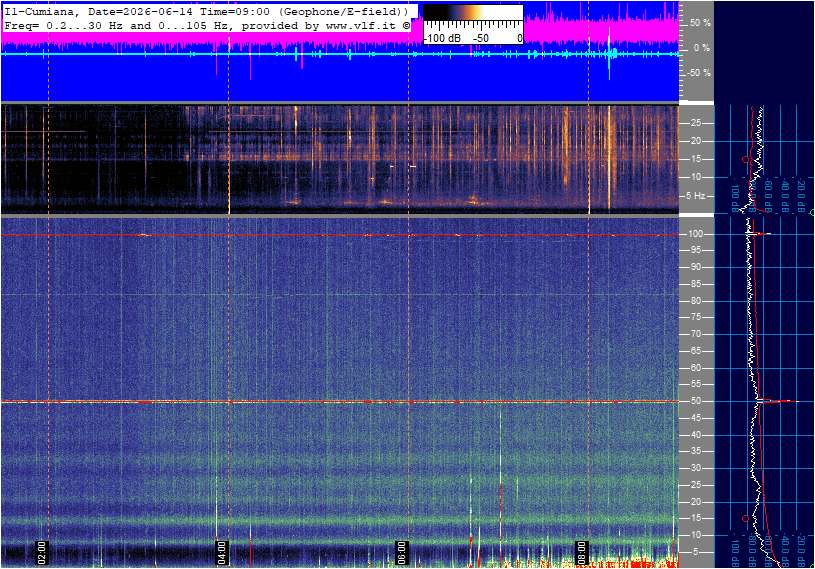Click the large cyan spike in the amplitude waveform
815x569 pixels.
click(x=609, y=53)
